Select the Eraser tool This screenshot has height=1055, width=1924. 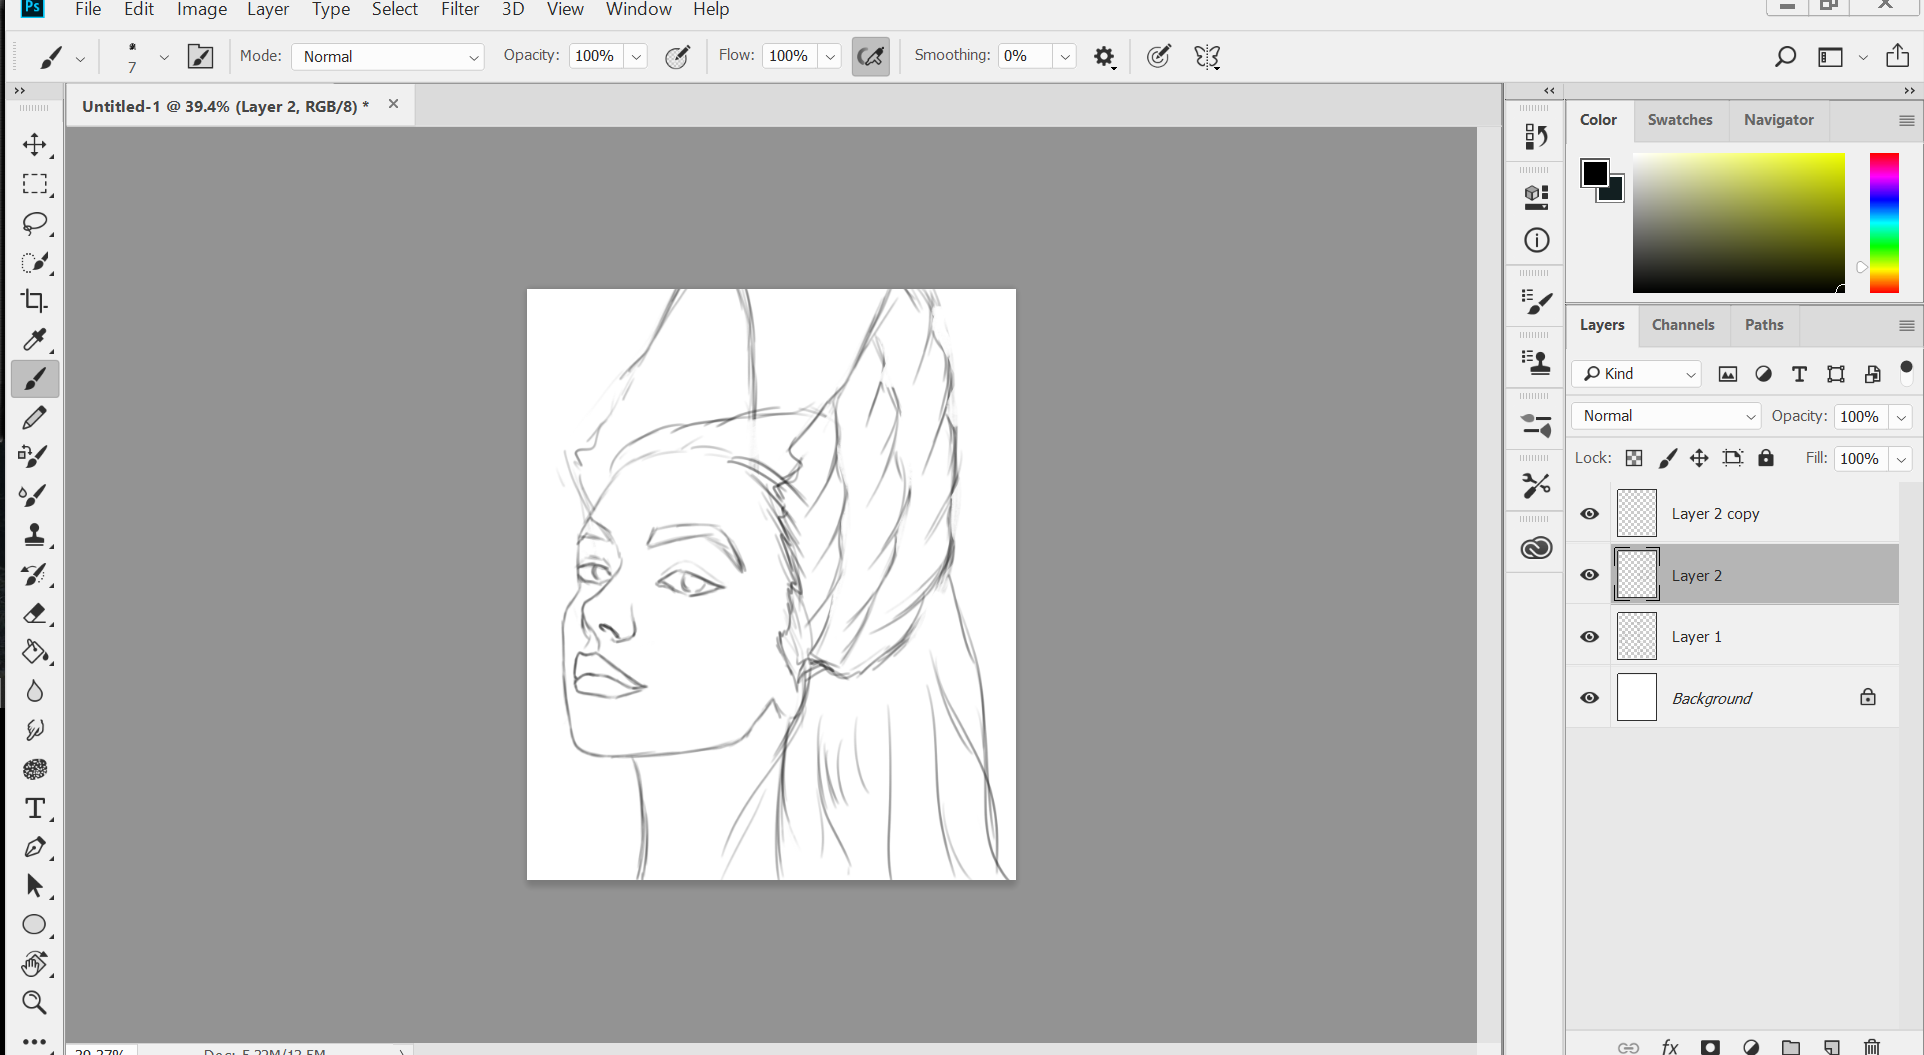click(x=35, y=613)
